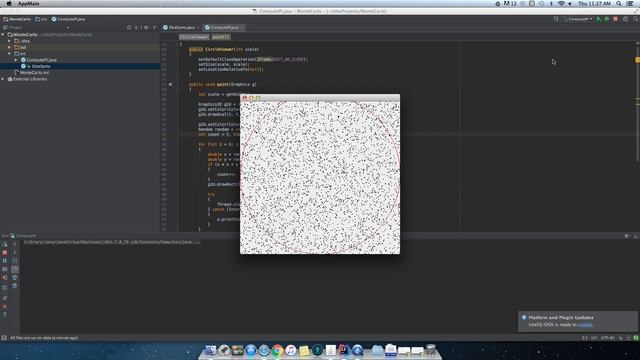Stop process red button in Run panel

tap(5, 253)
